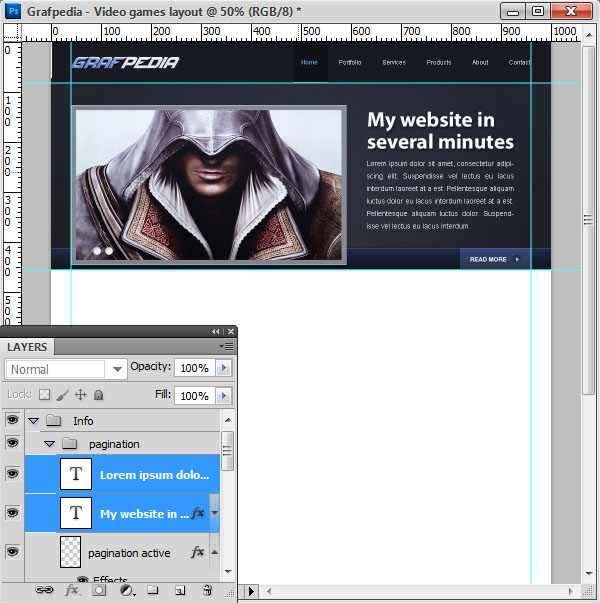
Task: Click the Link layers icon
Action: (44, 590)
